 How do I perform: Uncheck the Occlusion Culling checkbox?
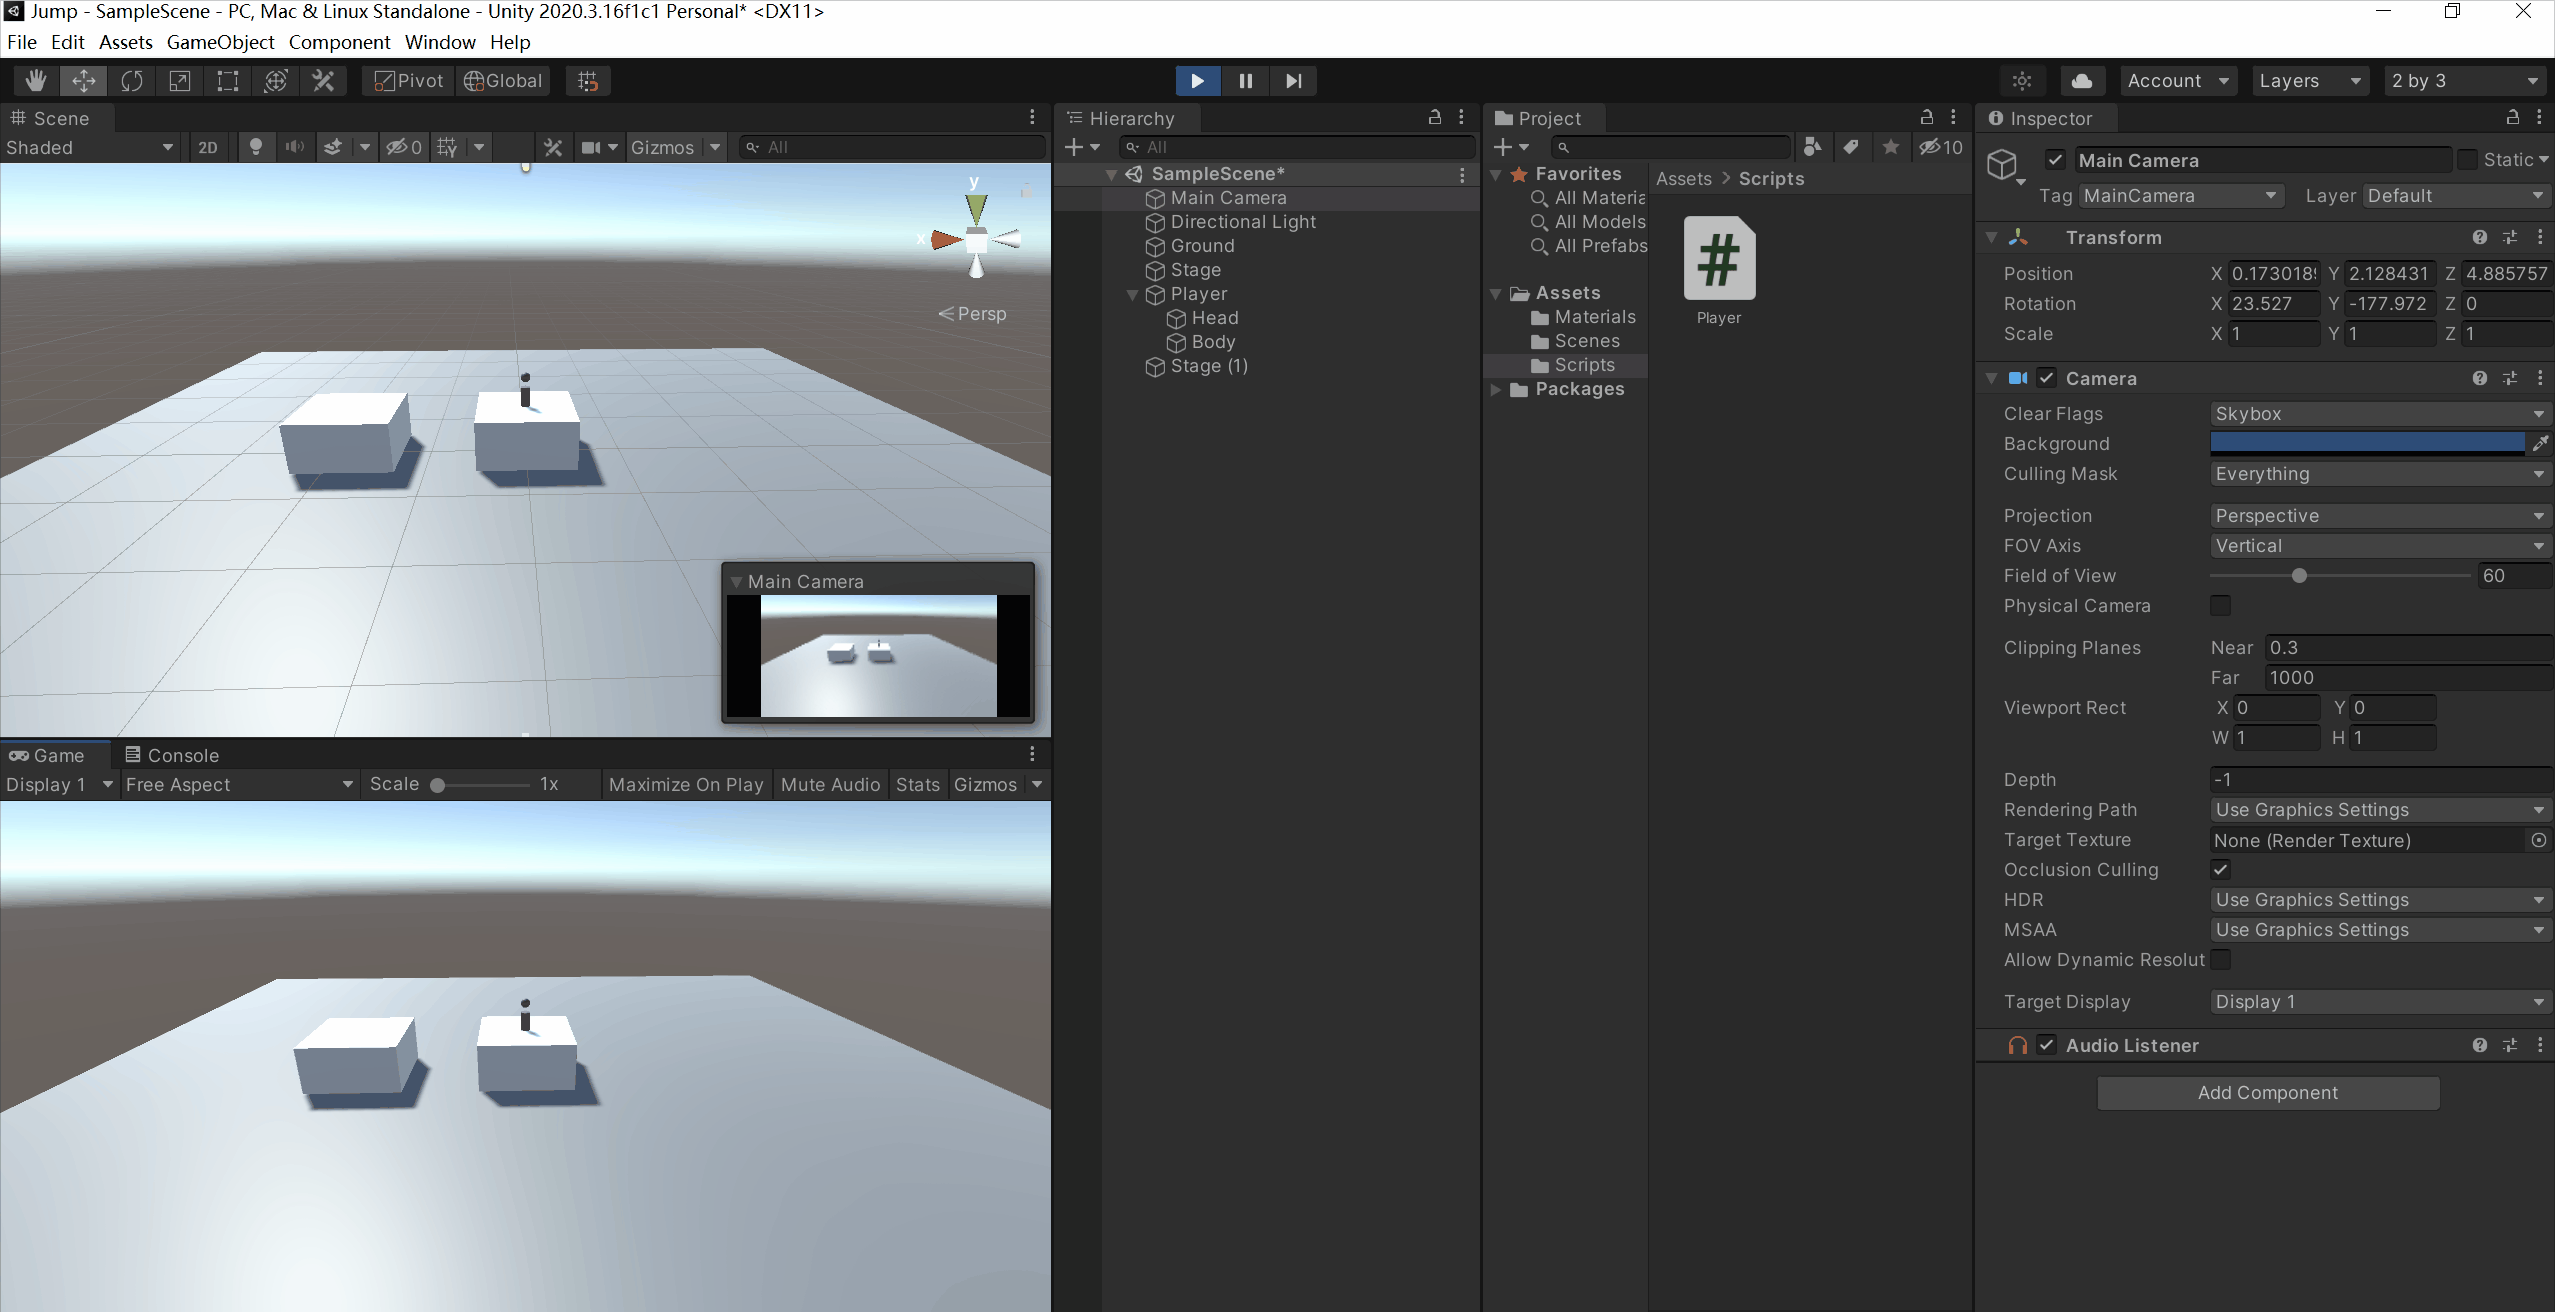click(2220, 870)
